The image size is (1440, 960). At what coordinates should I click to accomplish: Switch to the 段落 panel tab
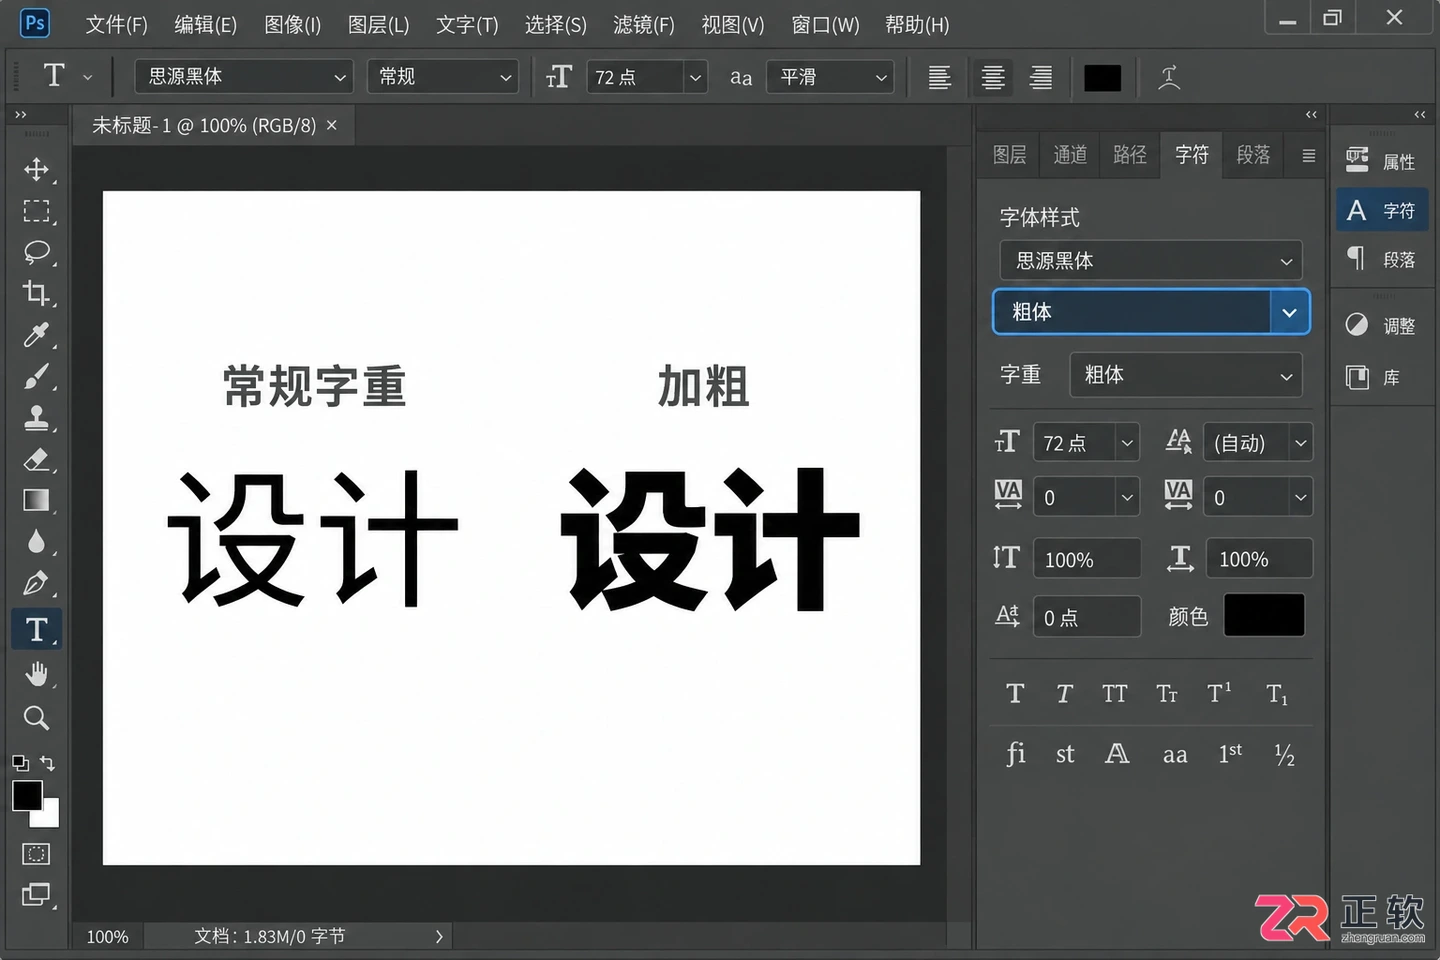(x=1253, y=155)
